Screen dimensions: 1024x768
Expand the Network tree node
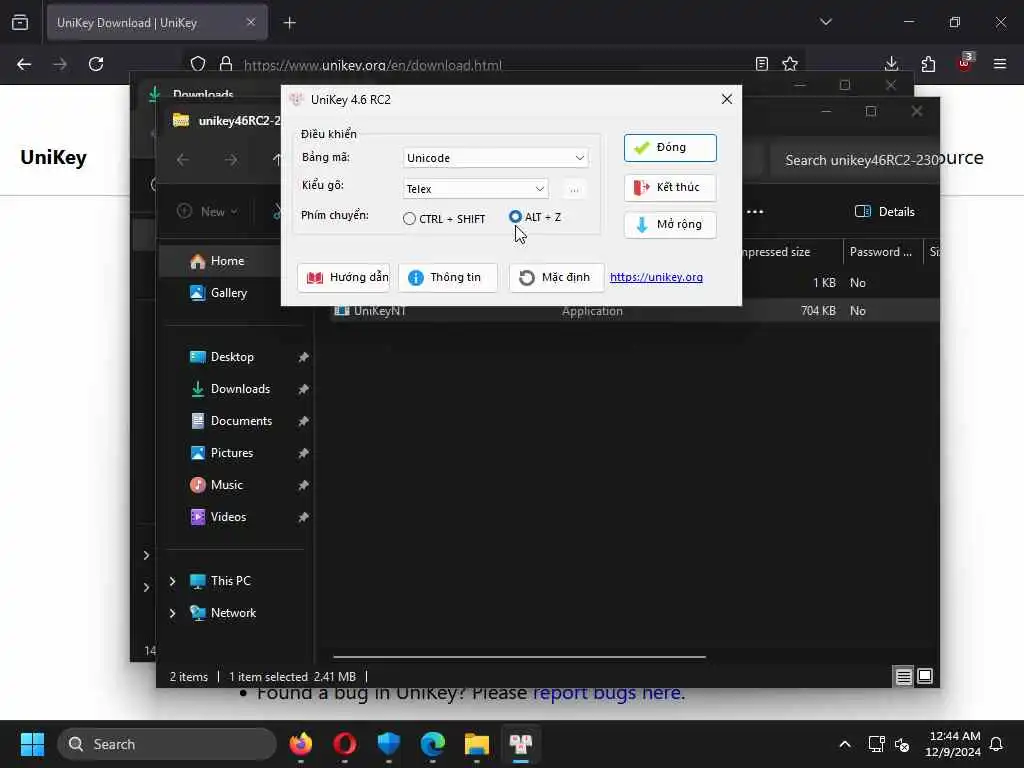tap(172, 613)
